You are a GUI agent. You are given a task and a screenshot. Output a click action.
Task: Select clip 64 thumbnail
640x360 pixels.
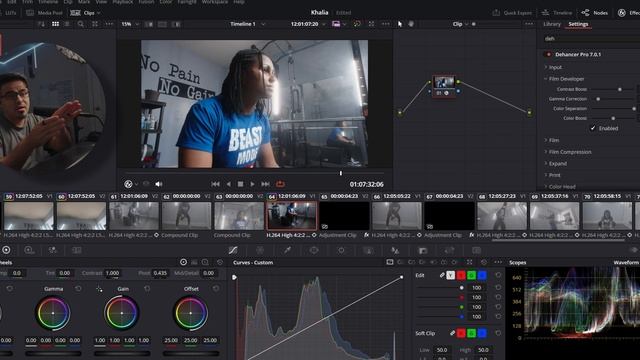(x=291, y=215)
